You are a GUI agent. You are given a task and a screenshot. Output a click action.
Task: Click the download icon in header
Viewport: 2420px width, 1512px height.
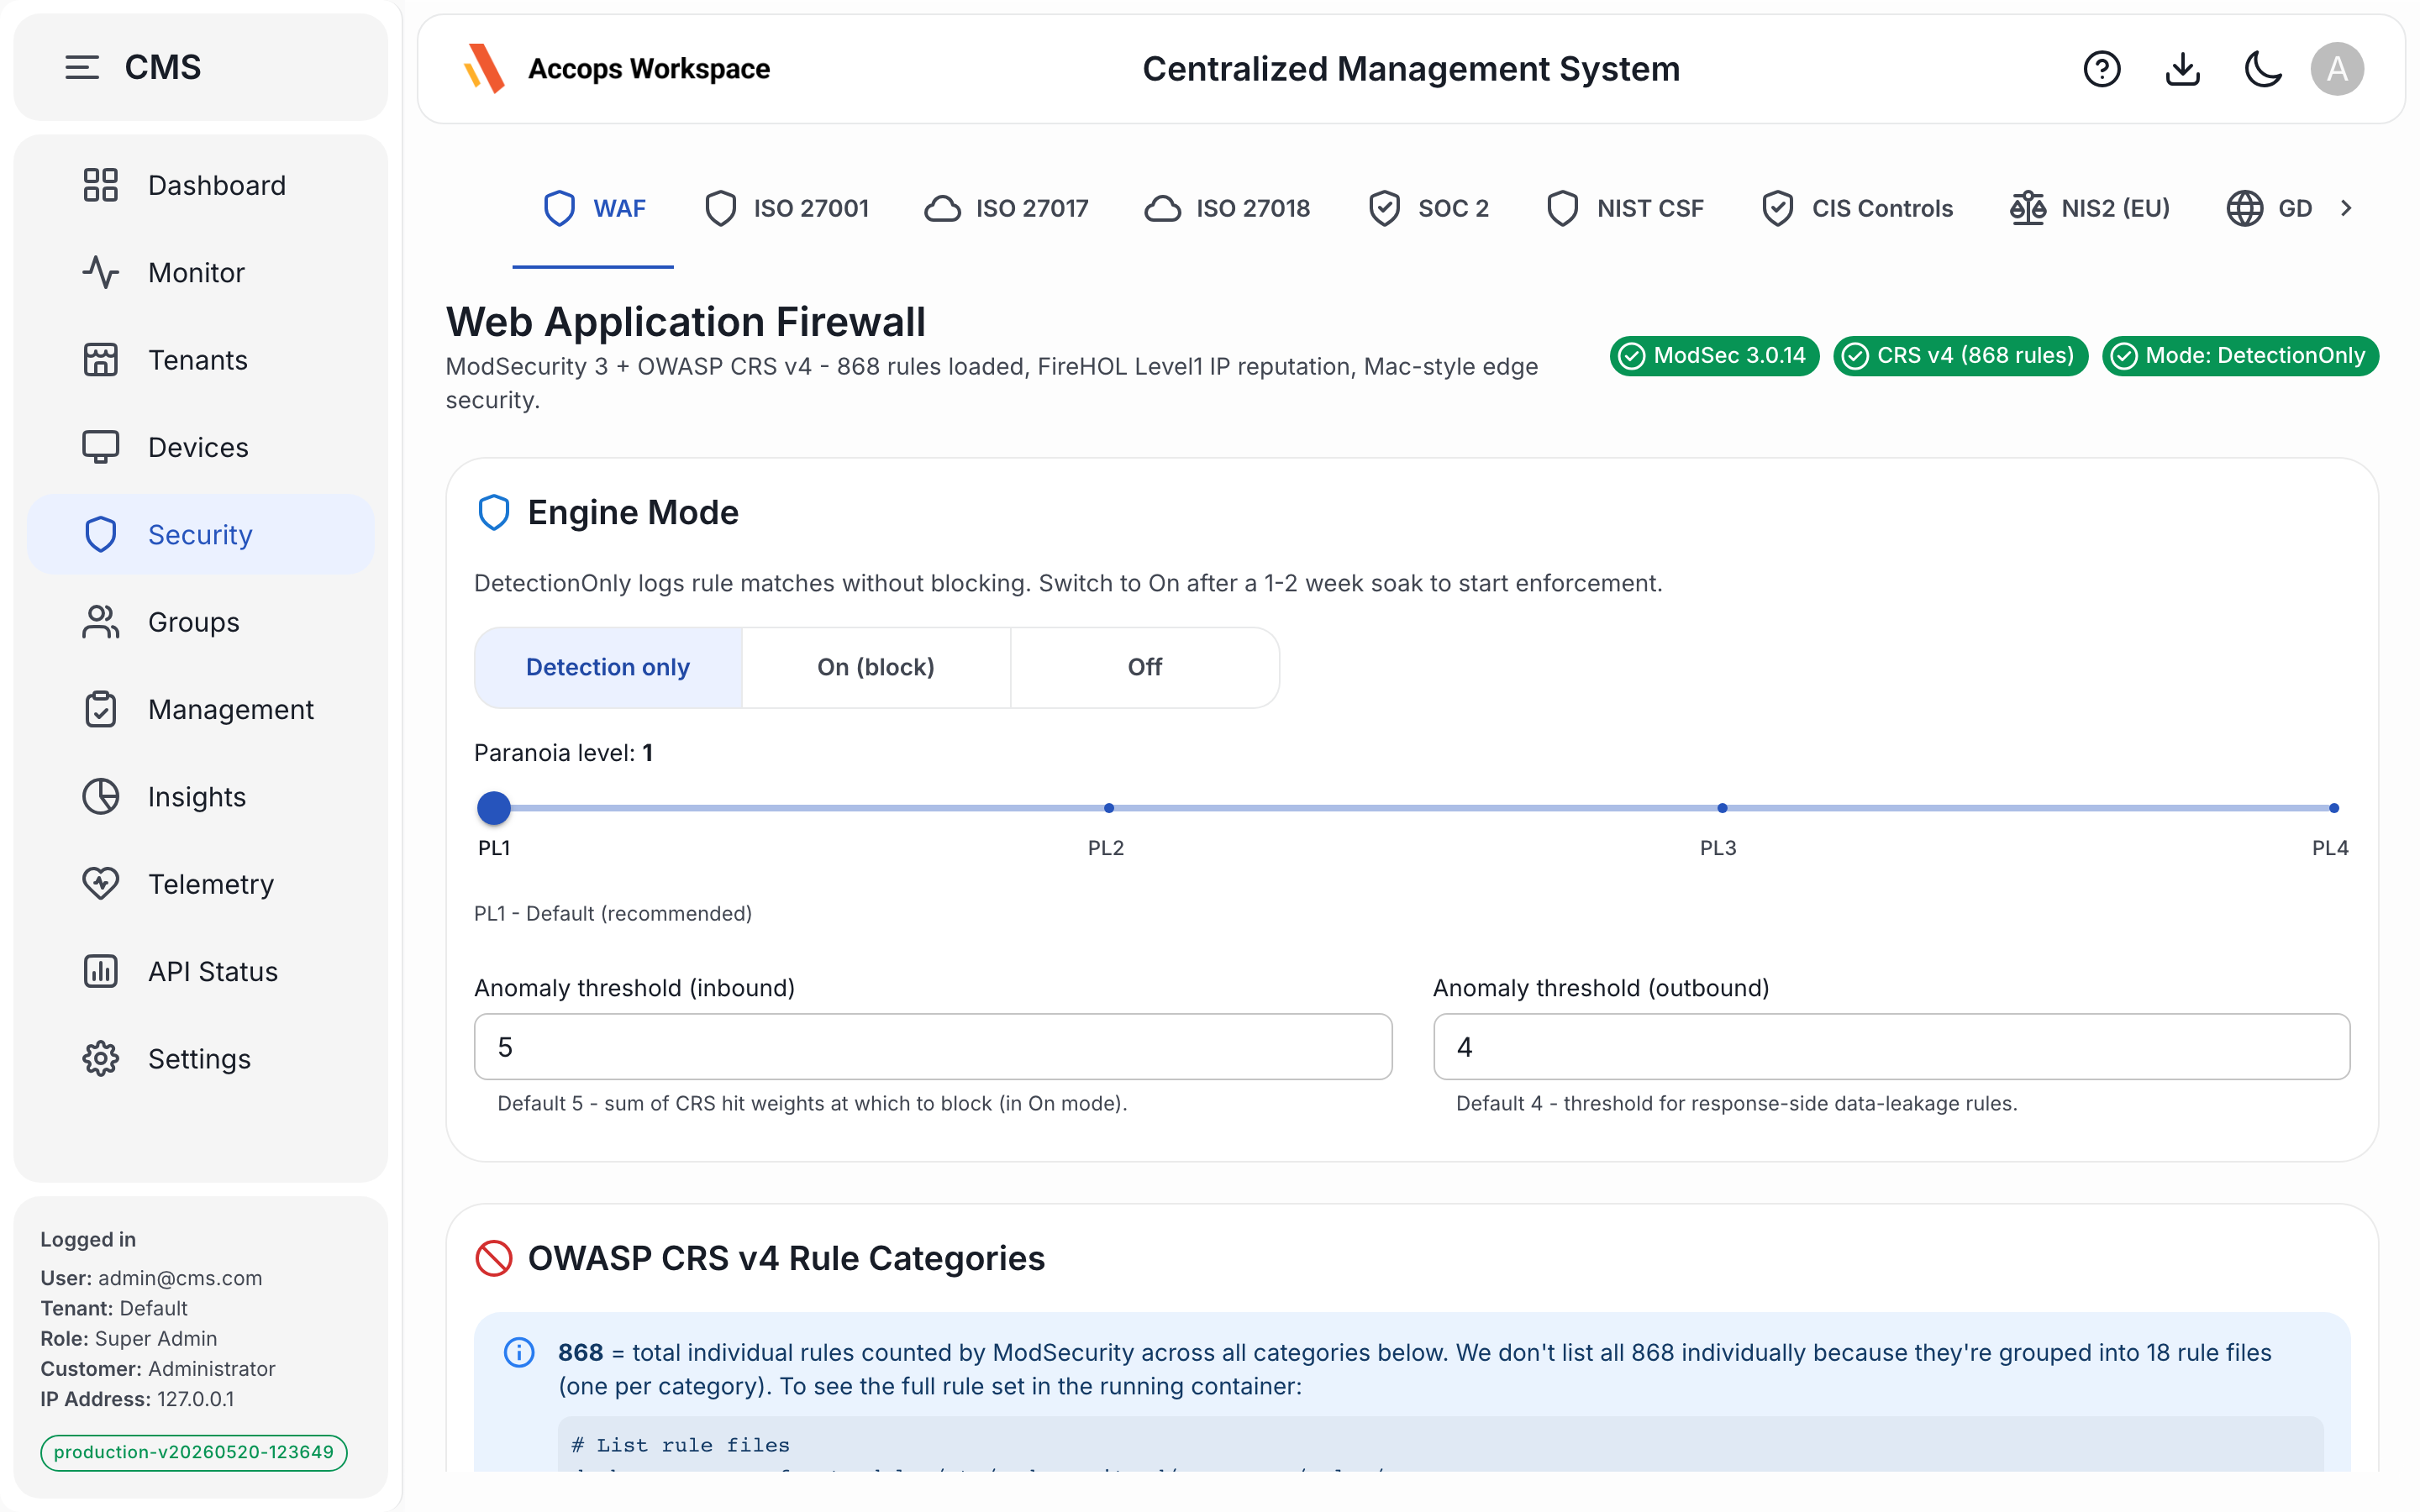click(x=2182, y=69)
